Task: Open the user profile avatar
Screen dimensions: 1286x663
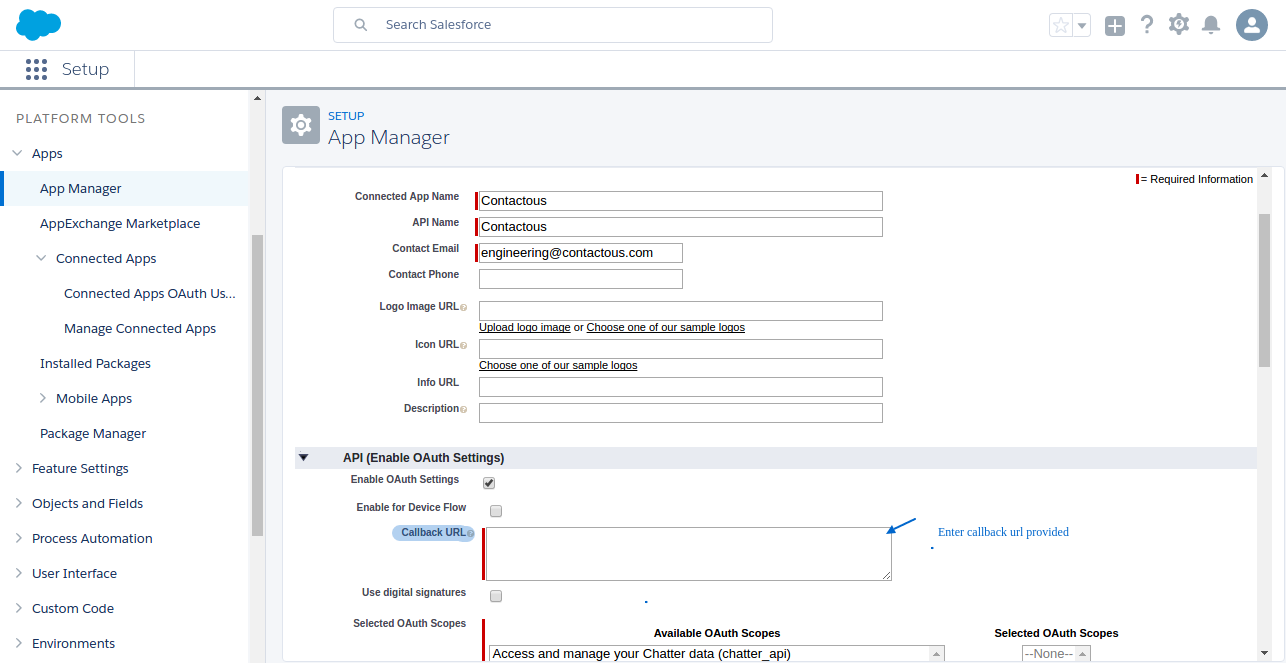Action: (x=1252, y=25)
